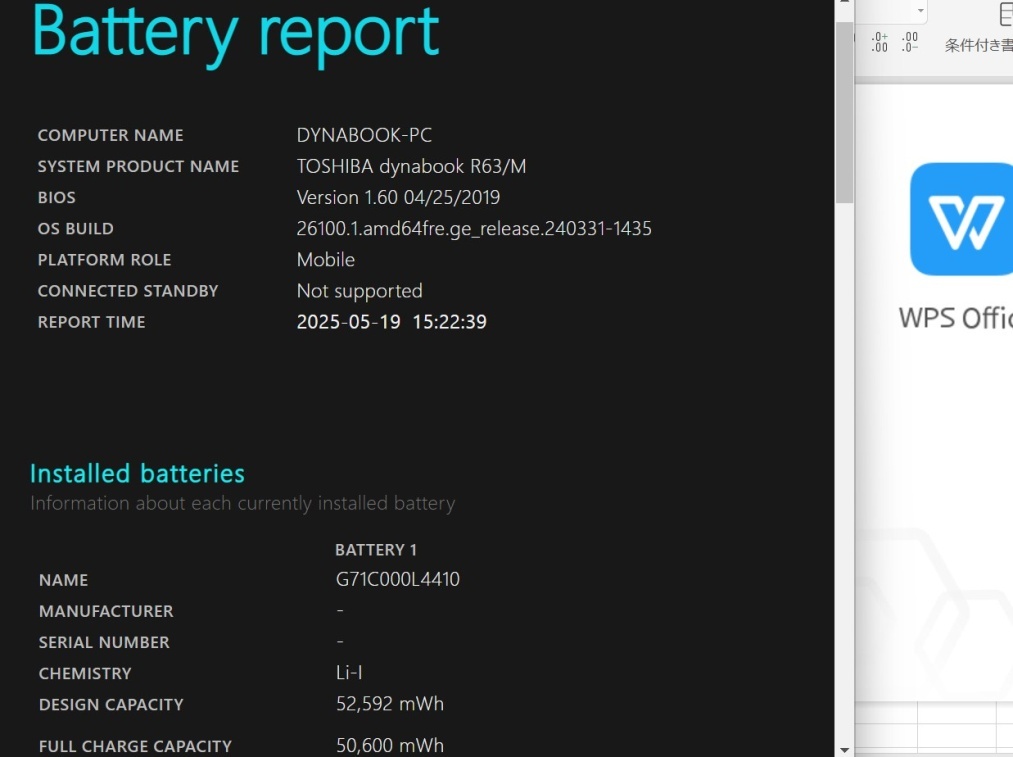
Task: Click the BATTERY 1 column header
Action: [376, 550]
